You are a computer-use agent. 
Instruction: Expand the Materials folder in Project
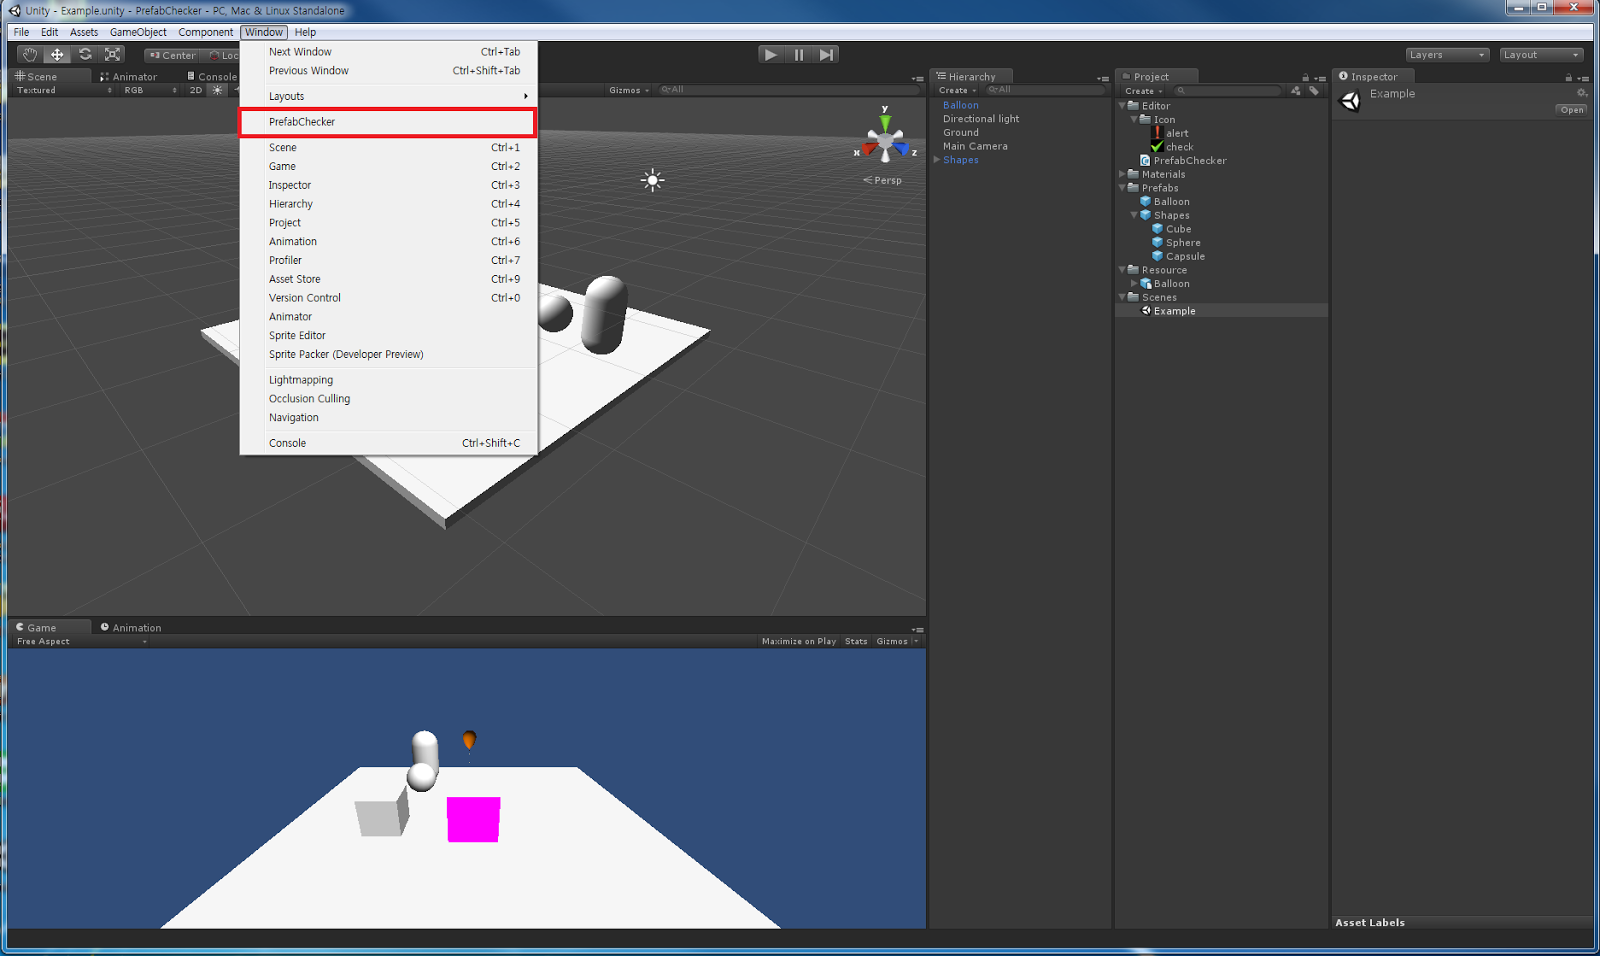[1123, 174]
